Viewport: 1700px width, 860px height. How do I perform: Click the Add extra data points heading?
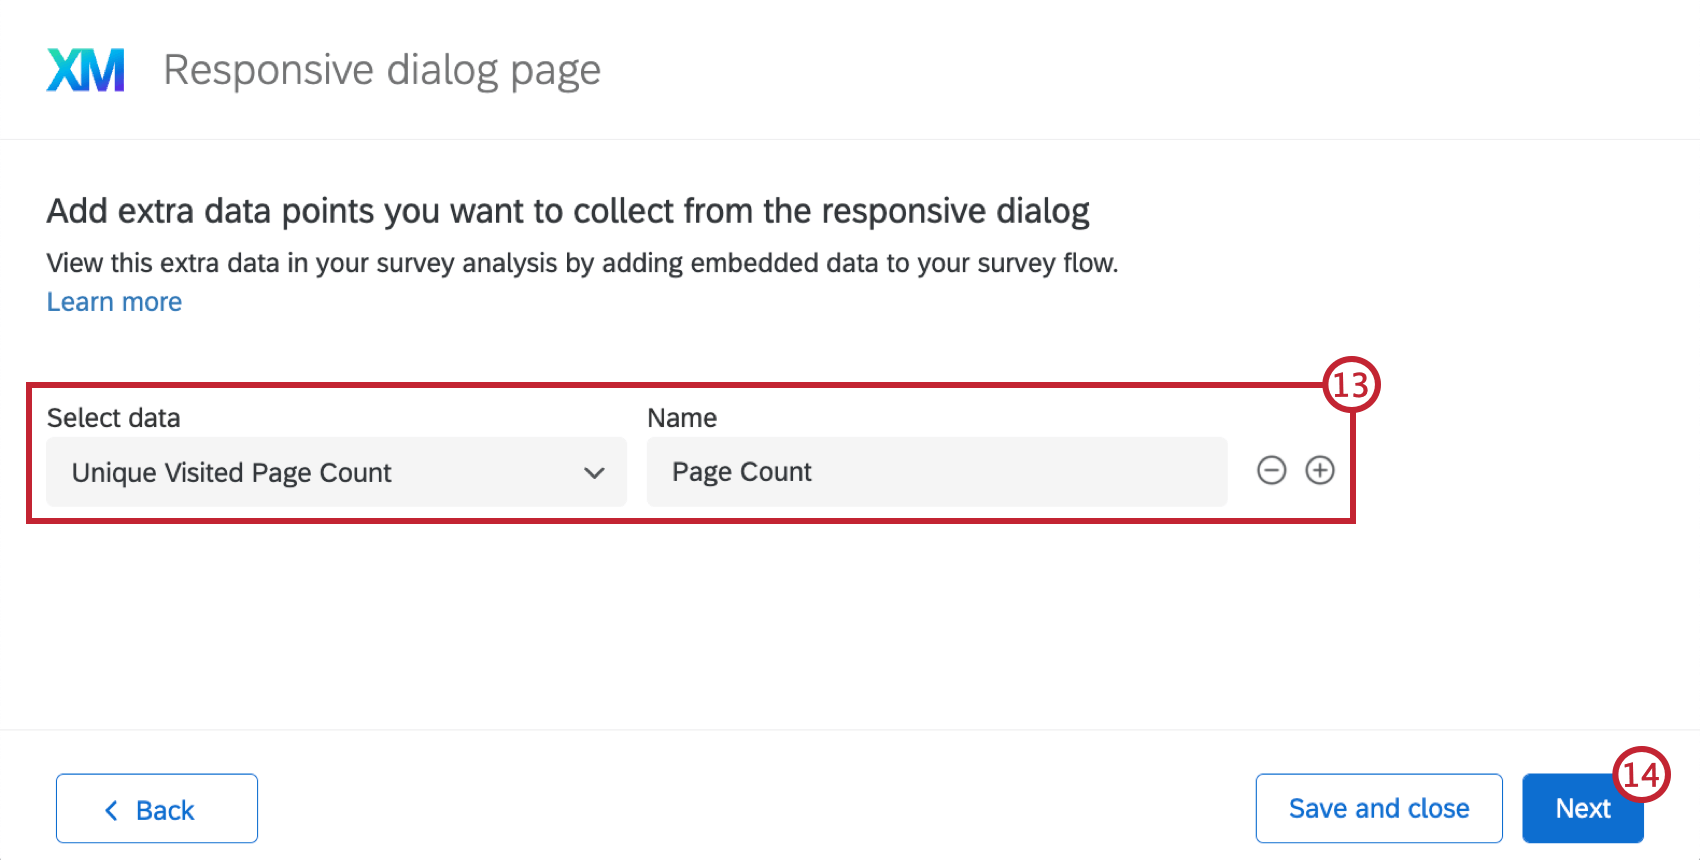(568, 211)
